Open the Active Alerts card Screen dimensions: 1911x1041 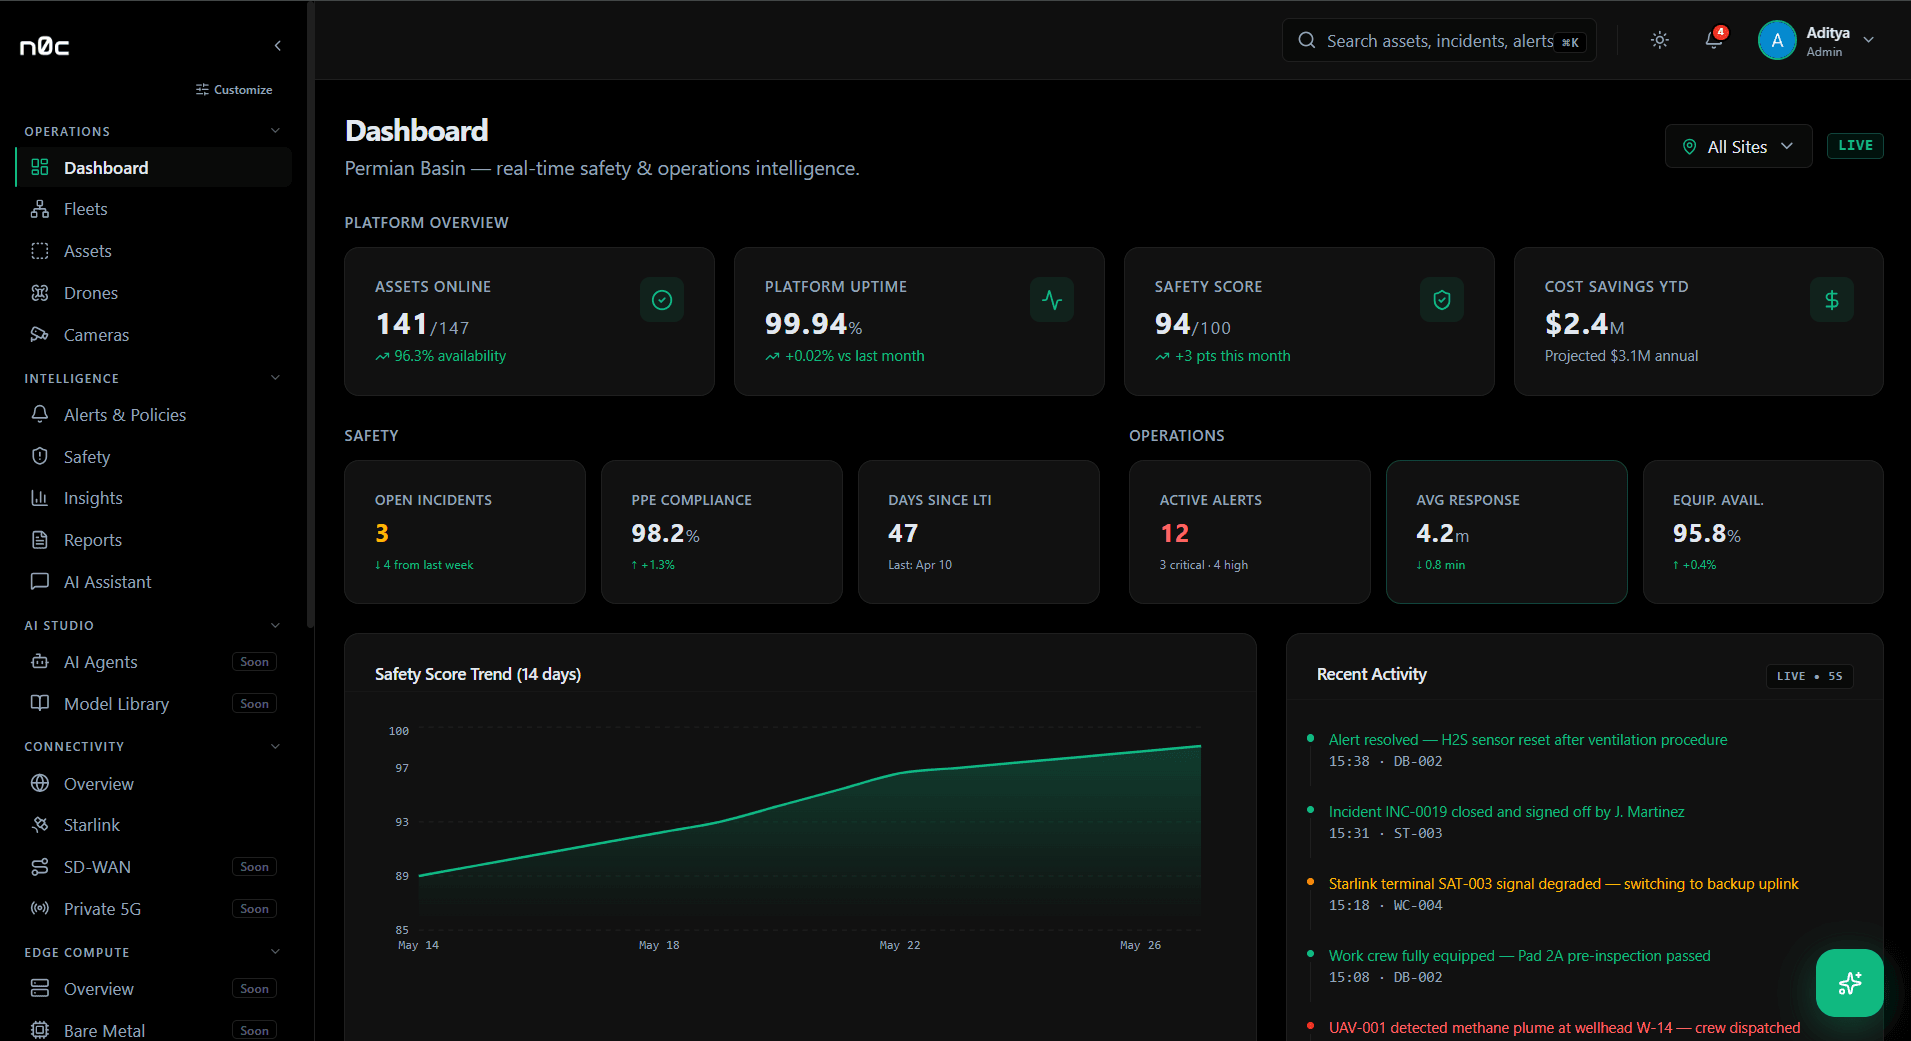click(1250, 532)
